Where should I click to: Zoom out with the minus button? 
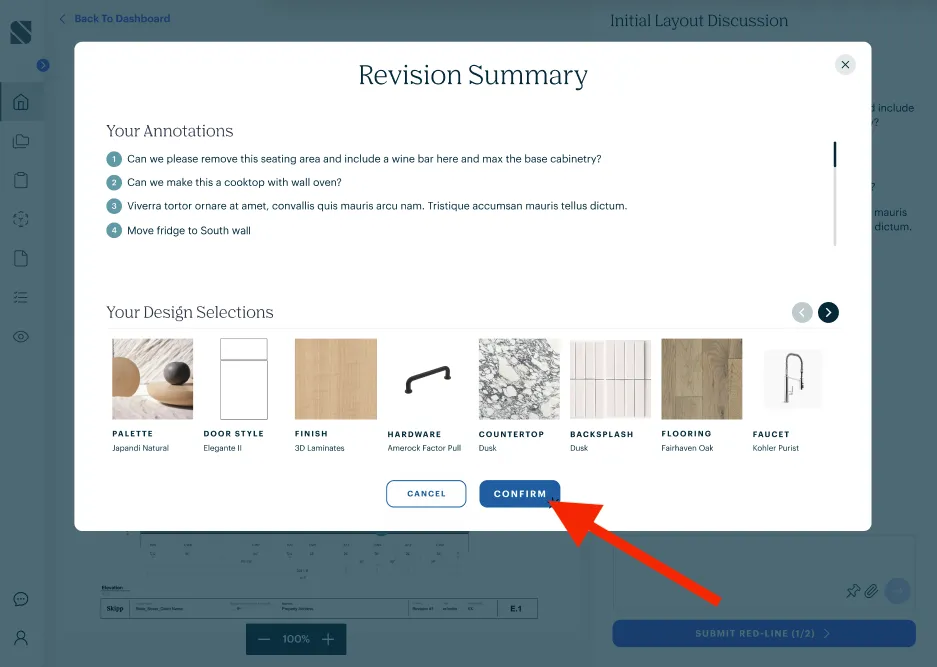(264, 639)
